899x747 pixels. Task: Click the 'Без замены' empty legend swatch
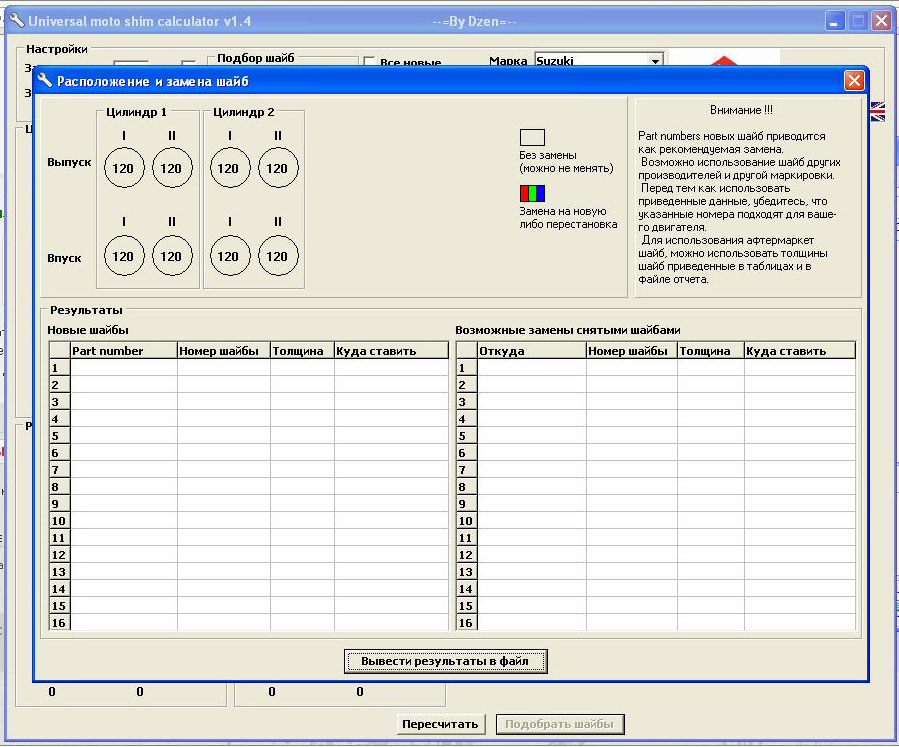tap(532, 137)
